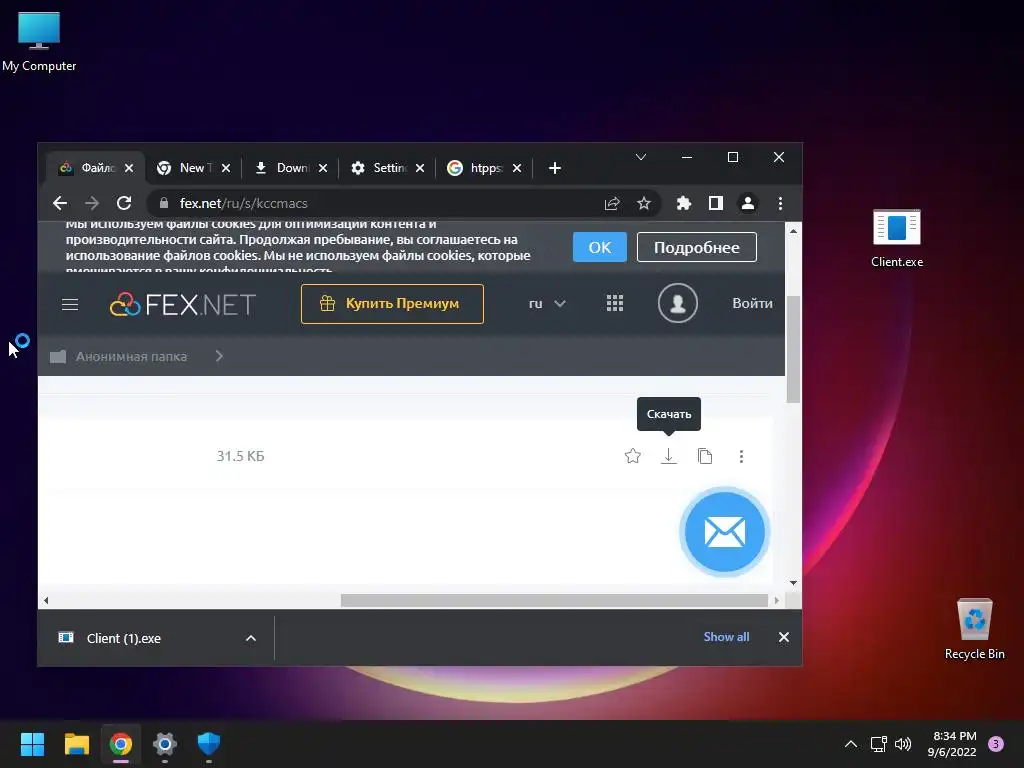
Task: Close the Файло fex.net tab
Action: point(129,168)
